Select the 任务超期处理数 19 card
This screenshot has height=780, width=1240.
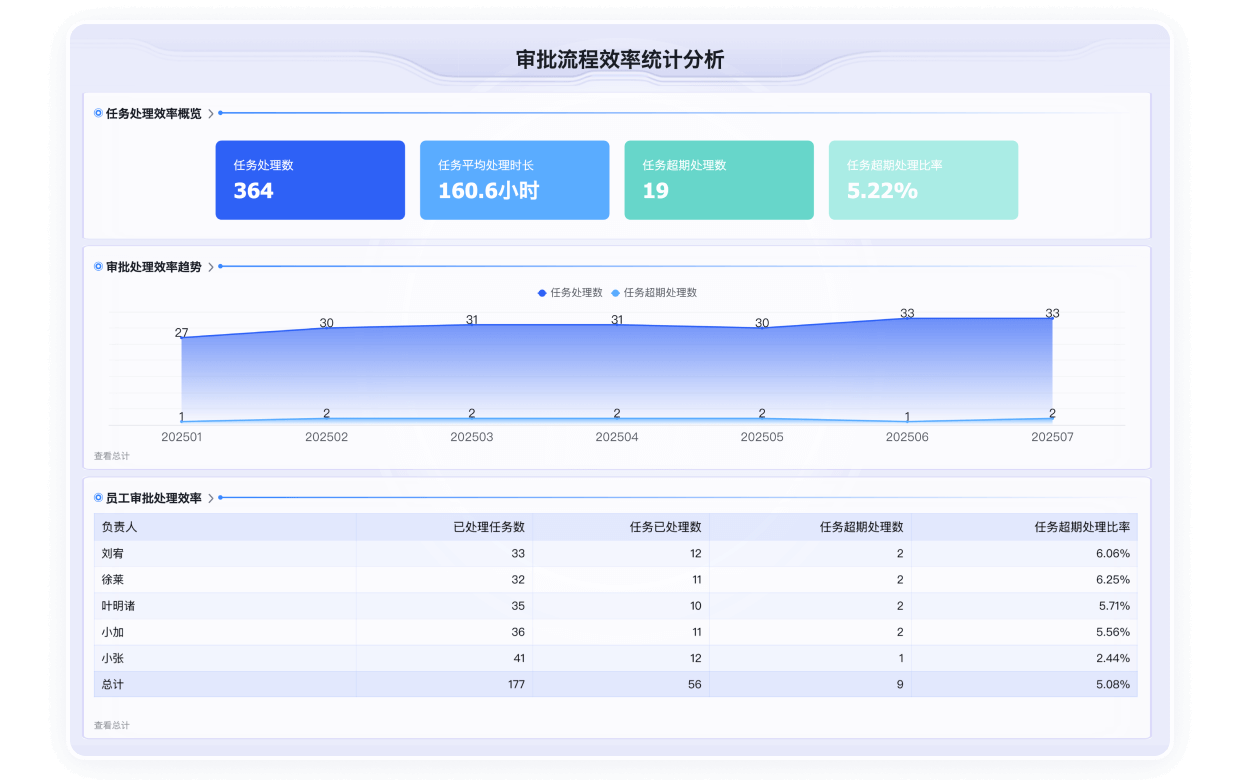718,179
